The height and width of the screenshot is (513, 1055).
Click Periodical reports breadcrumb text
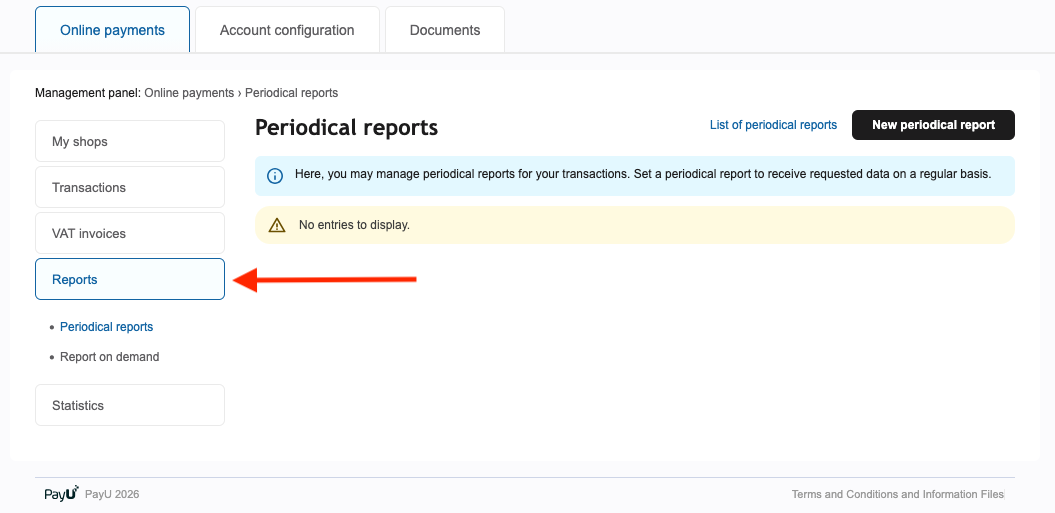[x=291, y=93]
